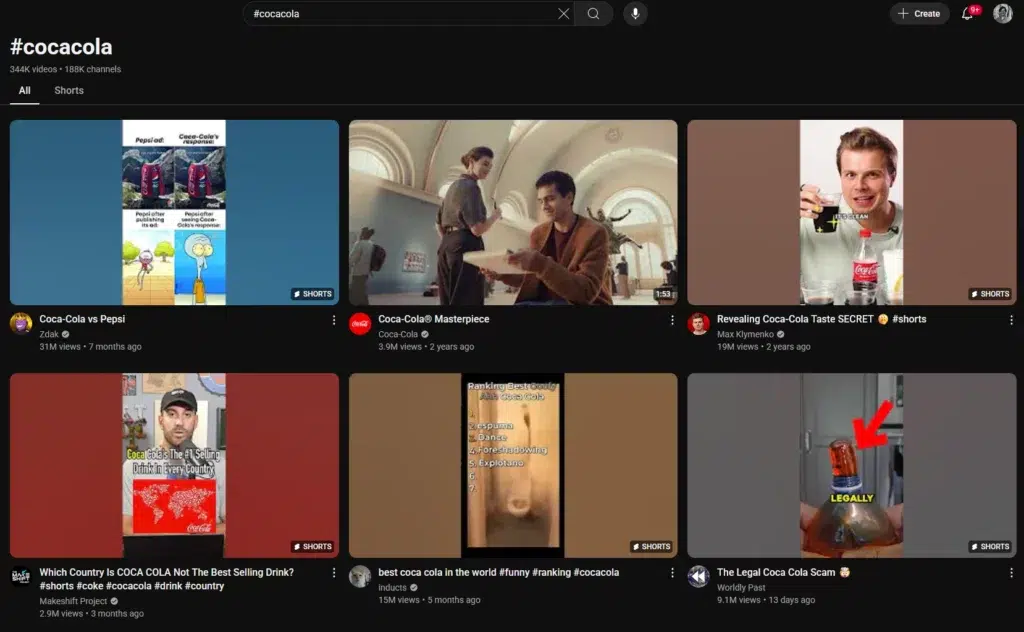The height and width of the screenshot is (632, 1024).
Task: Open the Coca-Cola® Masterpiece title link
Action: (434, 319)
